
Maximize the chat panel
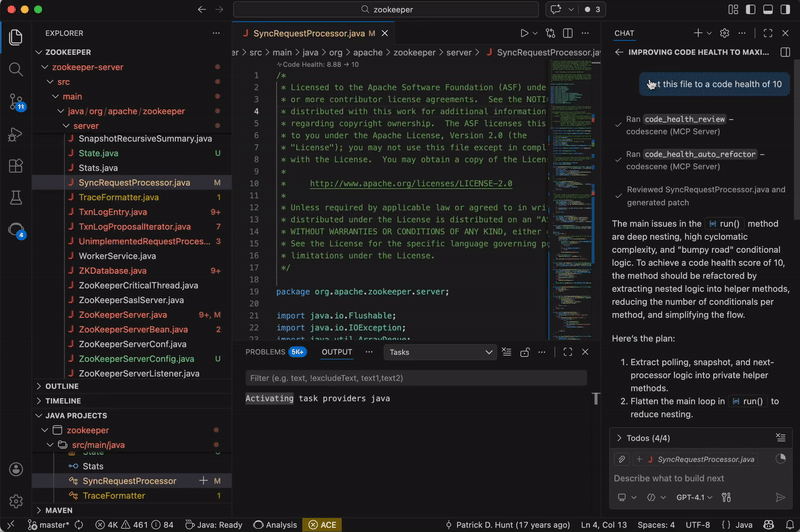coord(768,33)
